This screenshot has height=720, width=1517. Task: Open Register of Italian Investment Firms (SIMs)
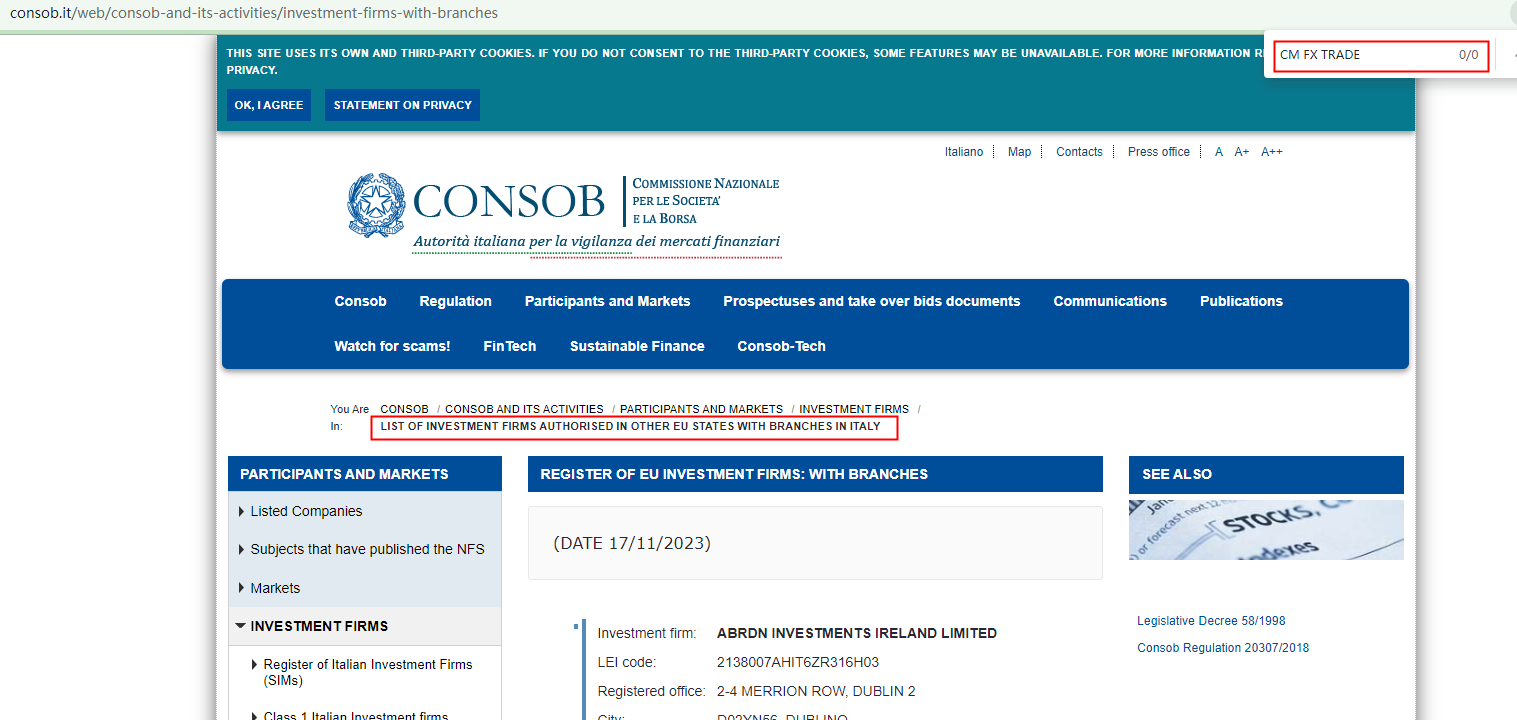point(367,672)
